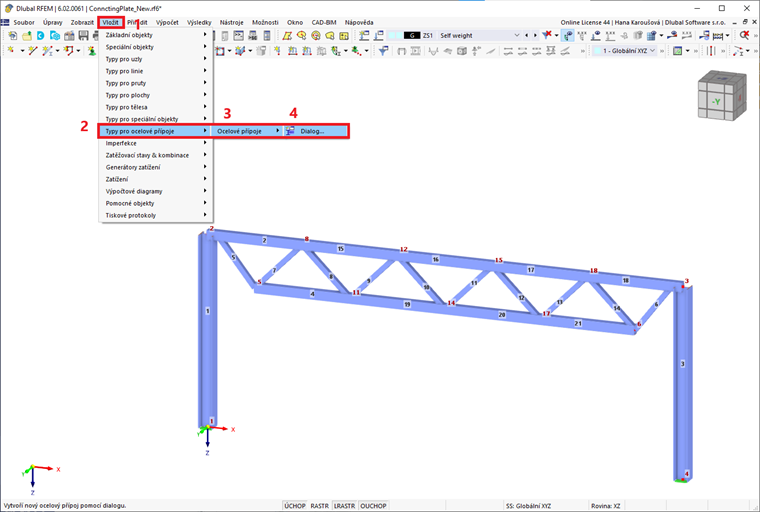This screenshot has width=760, height=512.
Task: Click the Dialog entry icon in submenu
Action: click(290, 131)
